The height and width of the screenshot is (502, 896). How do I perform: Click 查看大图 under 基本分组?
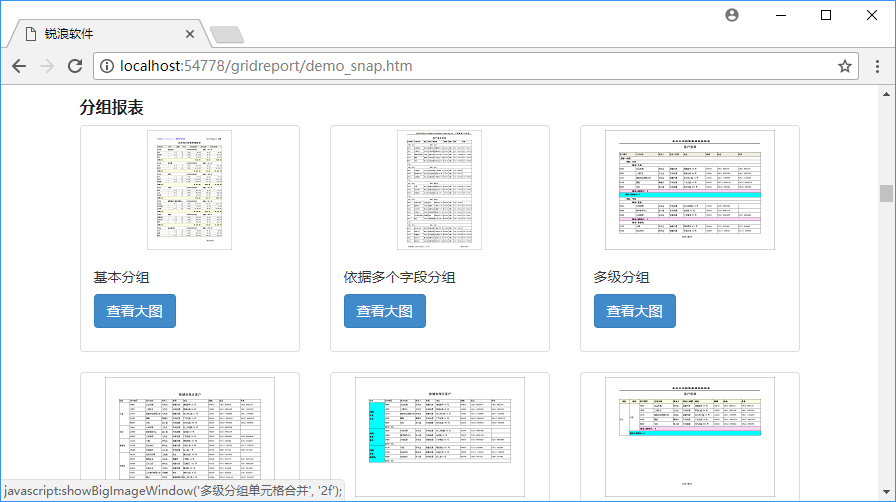click(x=135, y=311)
